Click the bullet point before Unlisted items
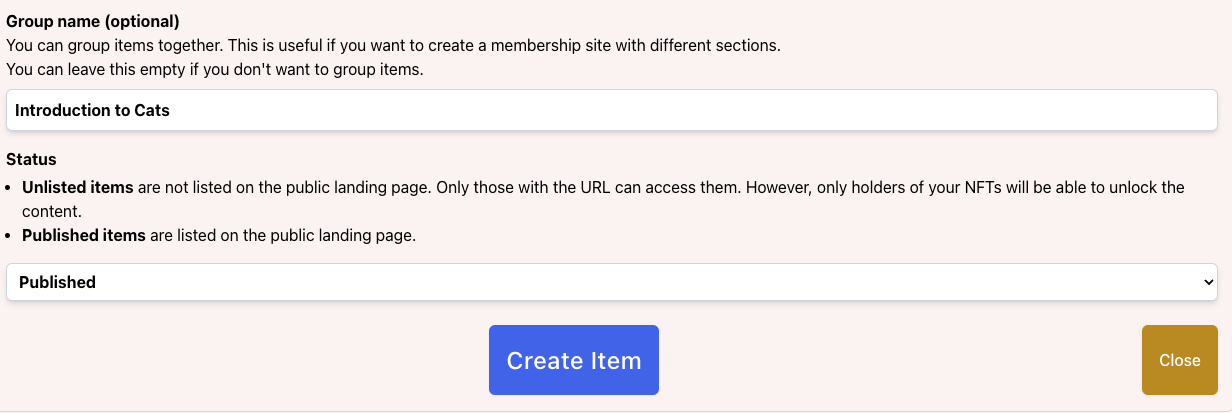This screenshot has height=413, width=1232. click(x=11, y=188)
